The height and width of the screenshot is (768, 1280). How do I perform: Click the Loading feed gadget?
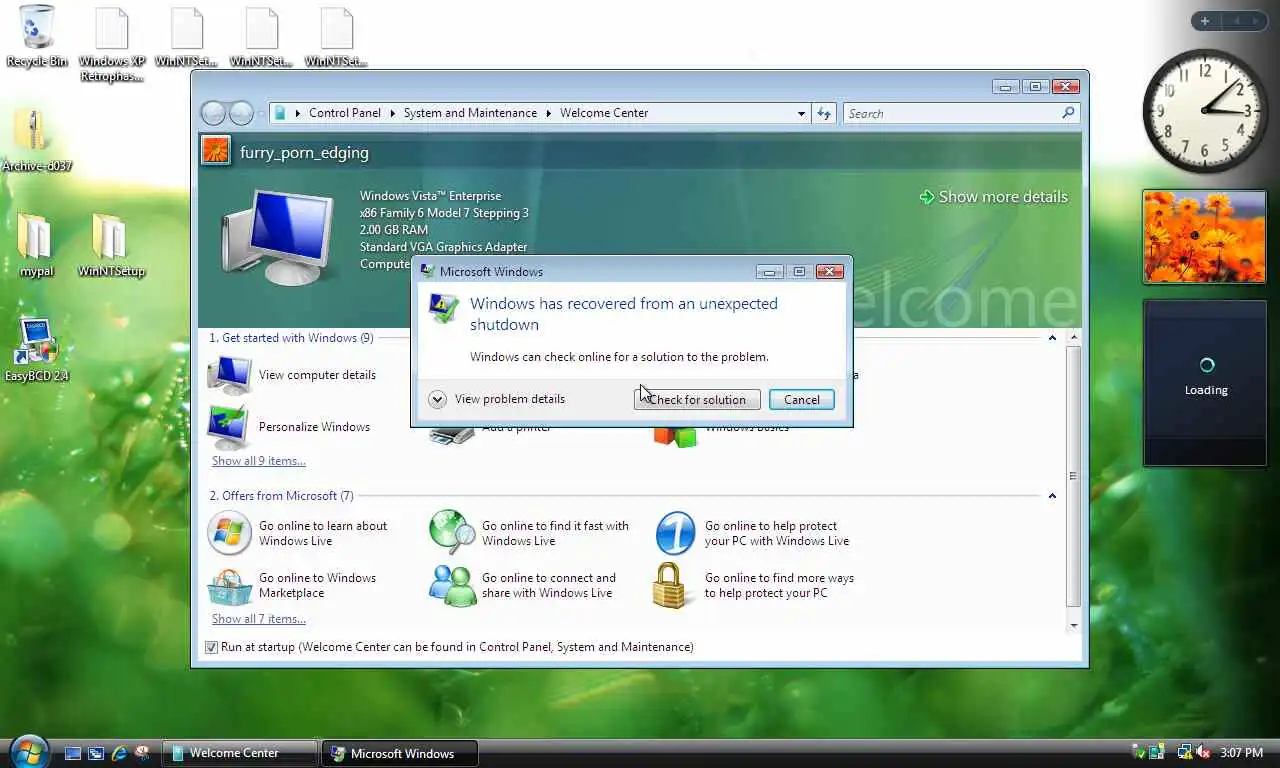coord(1205,383)
